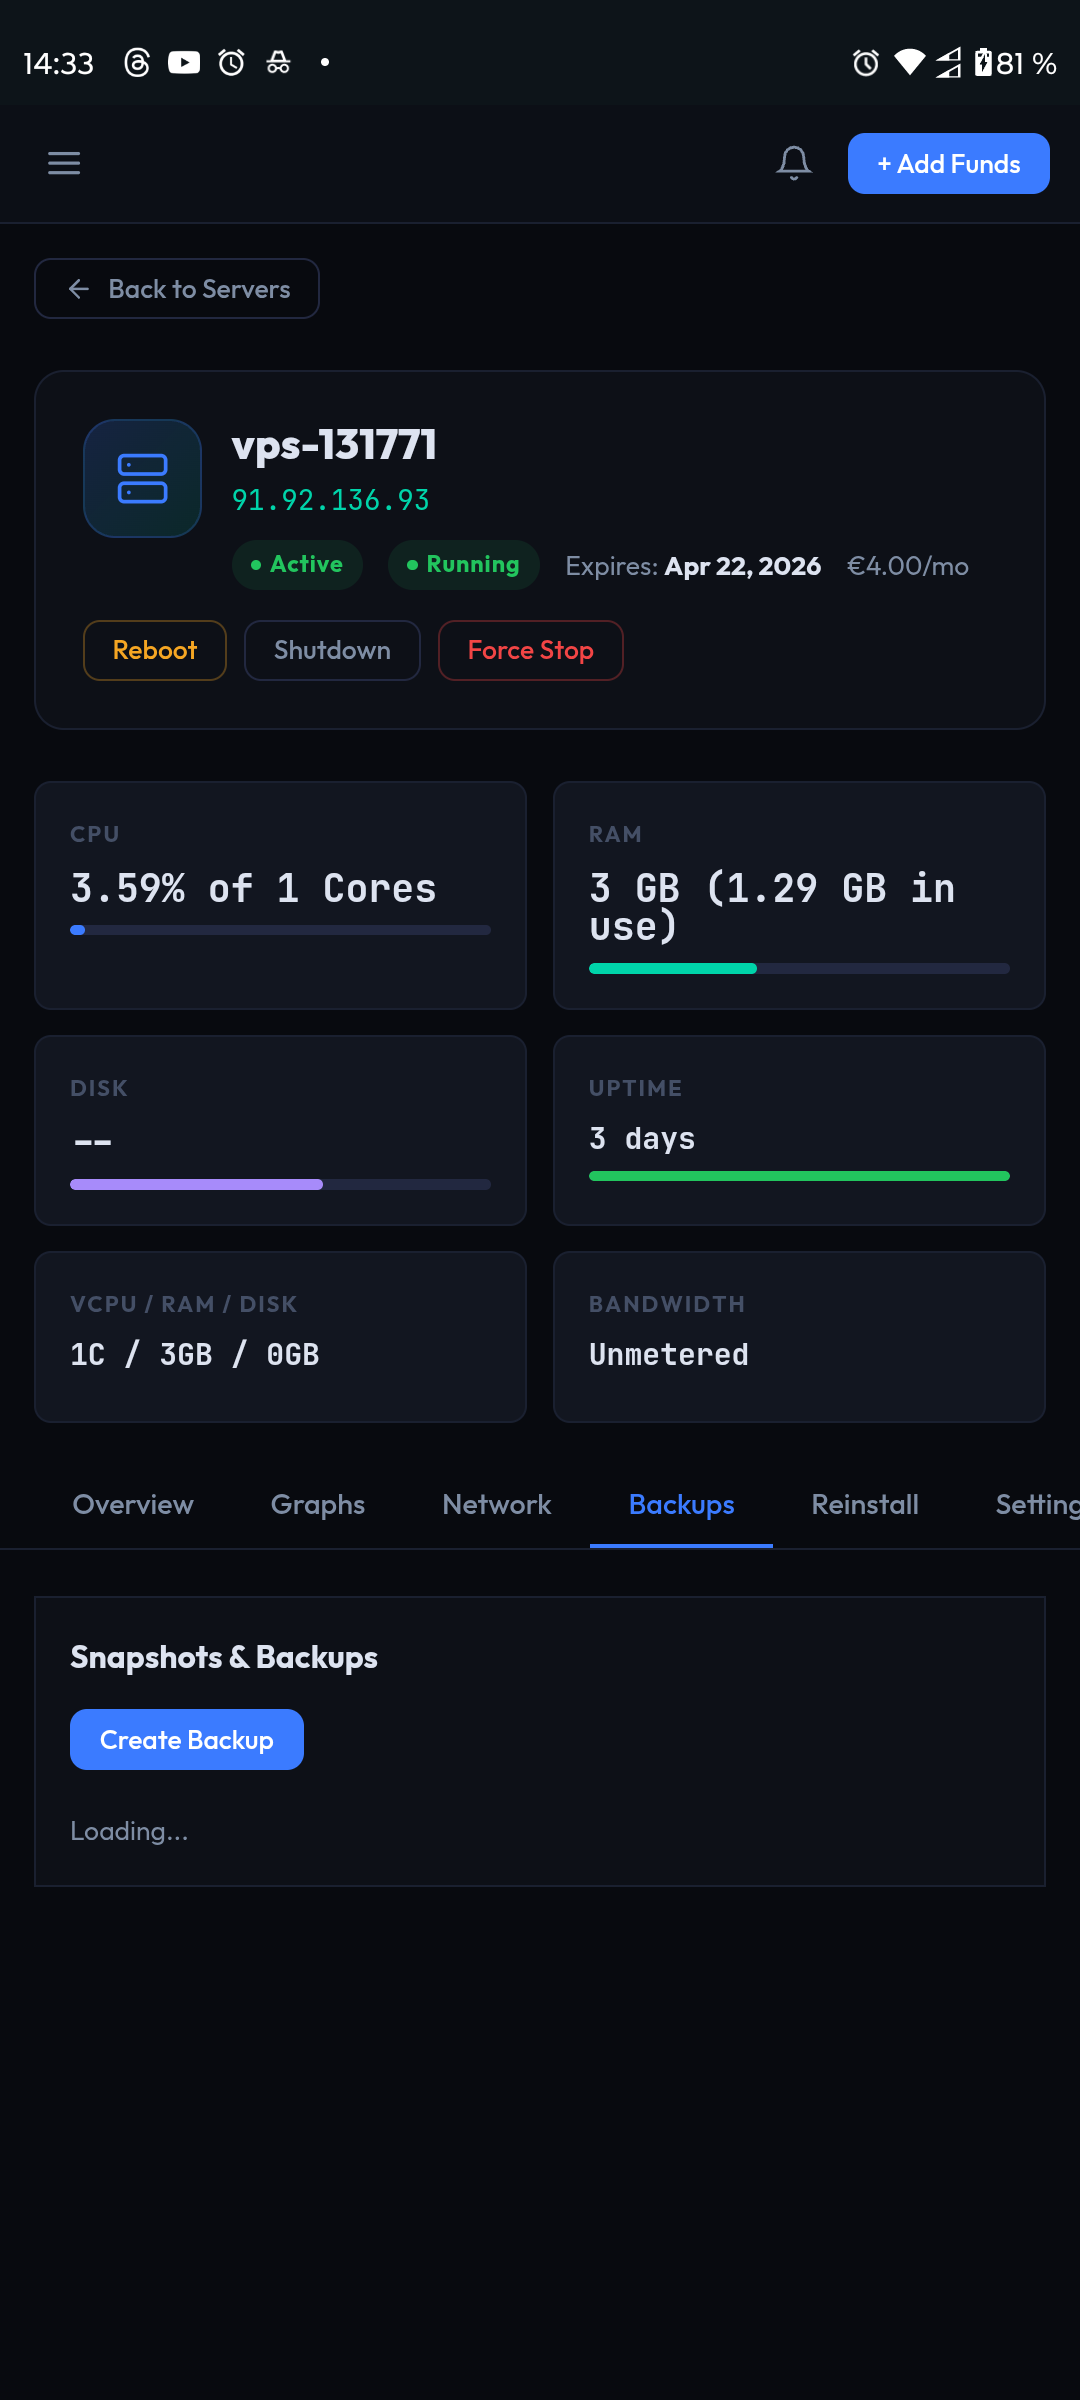This screenshot has height=2400, width=1080.
Task: Switch to the Reinstall tab
Action: 865,1505
